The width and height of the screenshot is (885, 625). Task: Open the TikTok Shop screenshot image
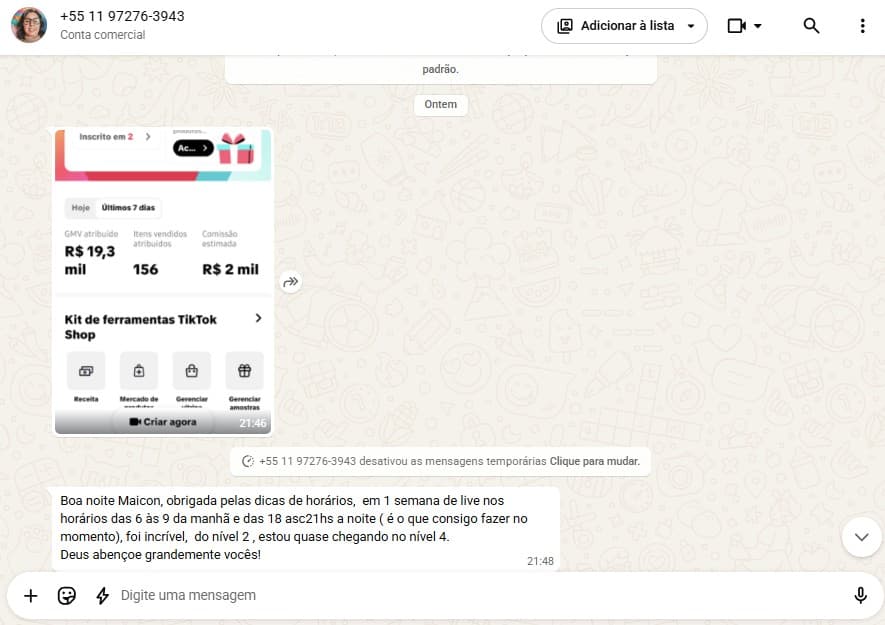[163, 281]
